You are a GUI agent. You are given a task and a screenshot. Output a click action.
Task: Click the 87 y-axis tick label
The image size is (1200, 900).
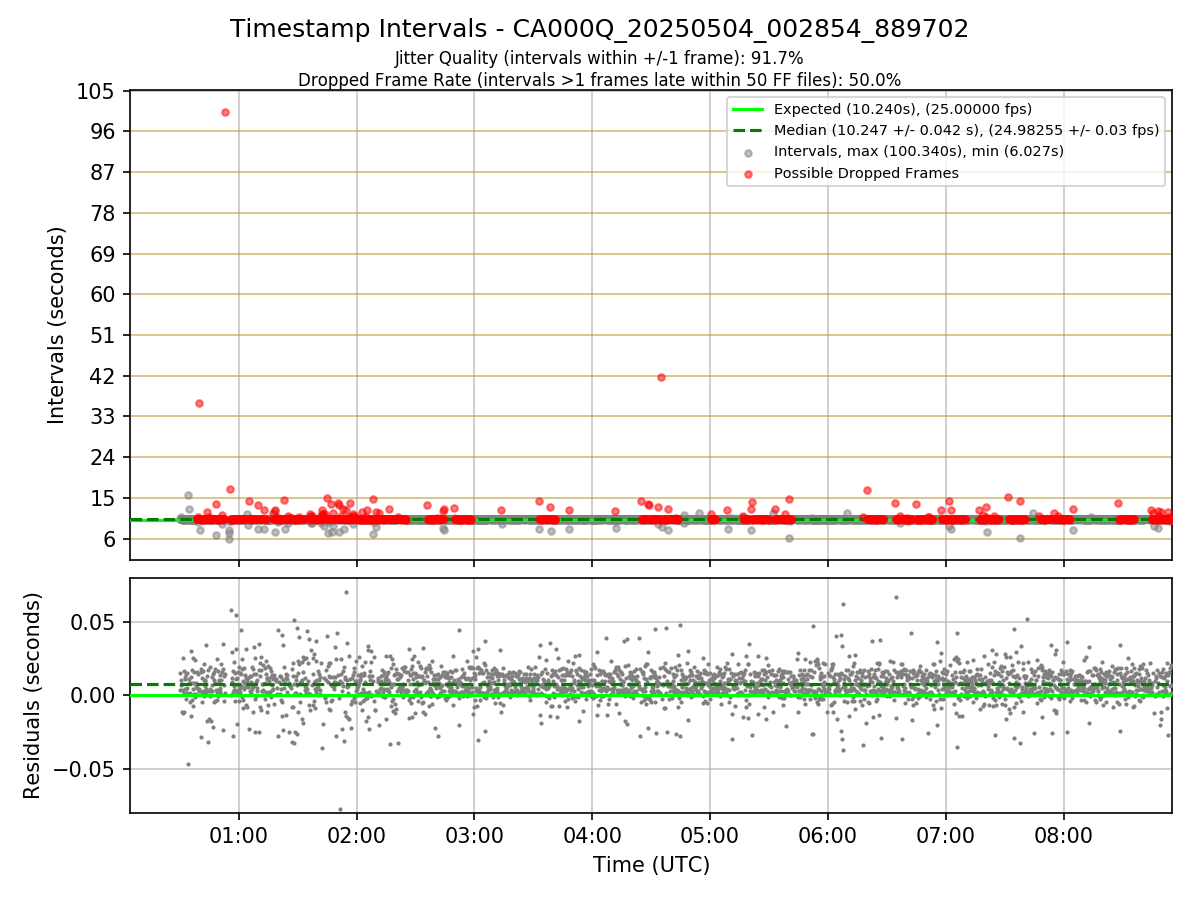pos(104,172)
